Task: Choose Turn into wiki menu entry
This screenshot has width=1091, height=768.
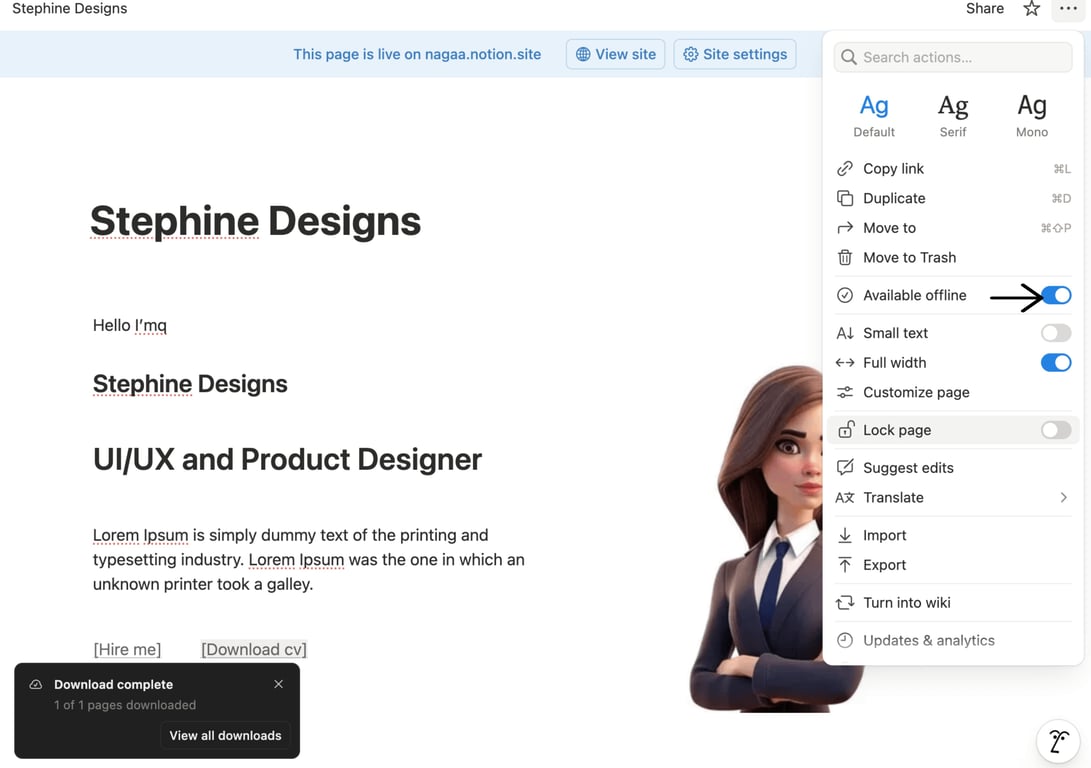Action: click(953, 602)
